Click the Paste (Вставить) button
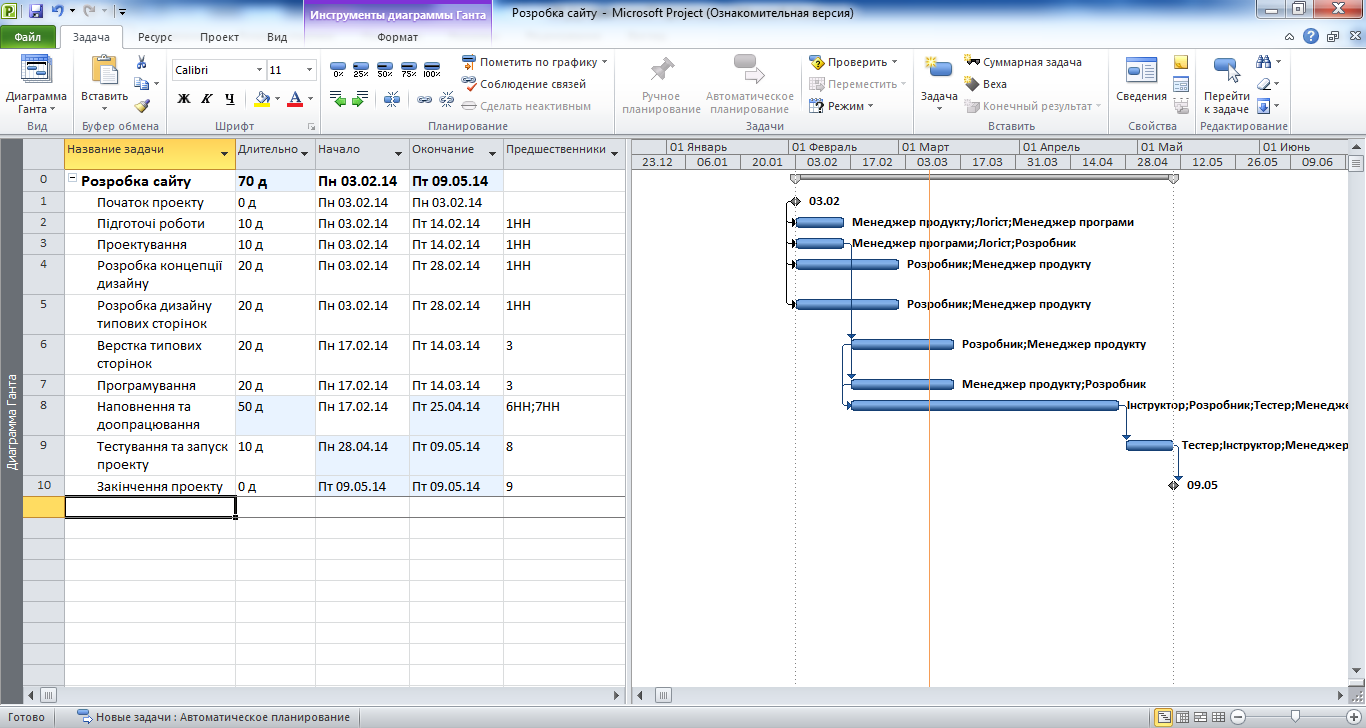The width and height of the screenshot is (1366, 728). coord(104,85)
